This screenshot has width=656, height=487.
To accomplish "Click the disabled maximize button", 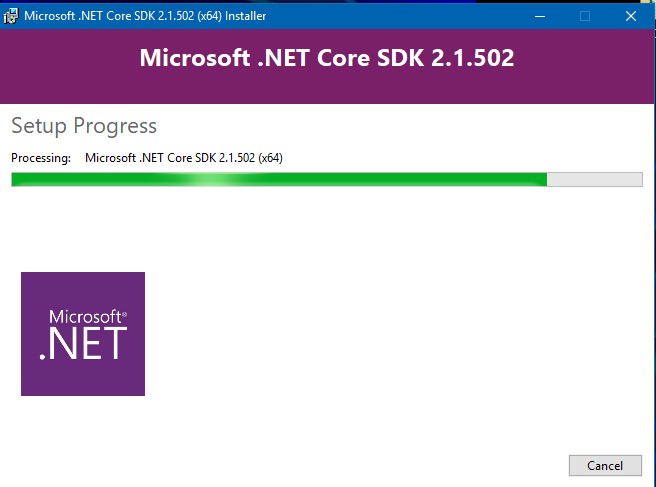I will coord(585,16).
